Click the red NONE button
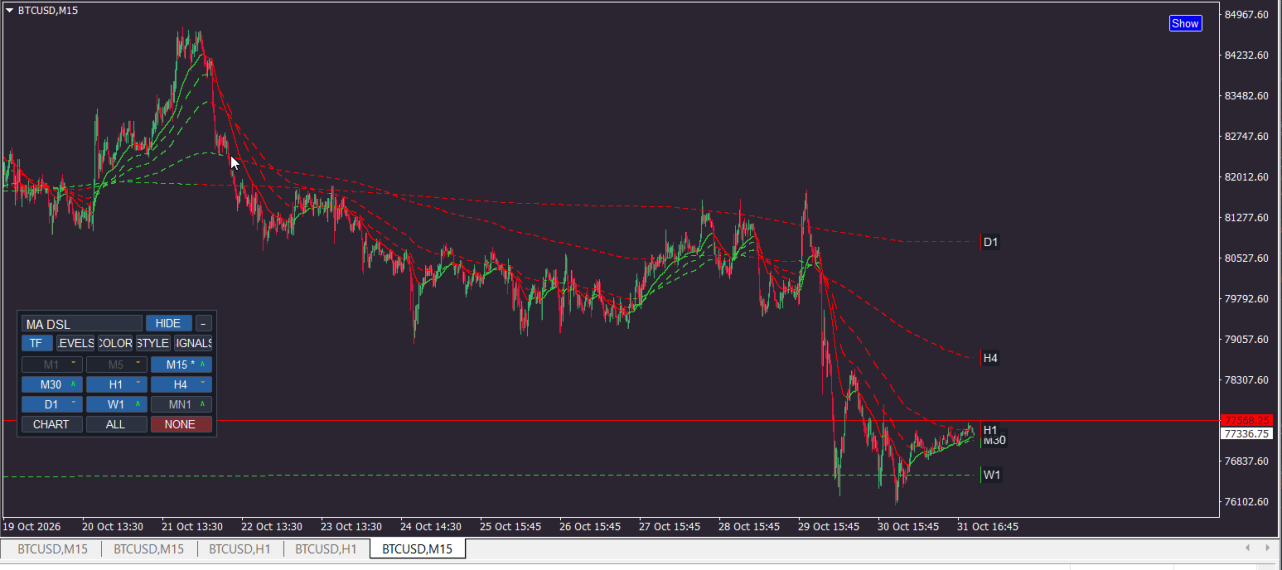The image size is (1282, 570). [x=181, y=424]
